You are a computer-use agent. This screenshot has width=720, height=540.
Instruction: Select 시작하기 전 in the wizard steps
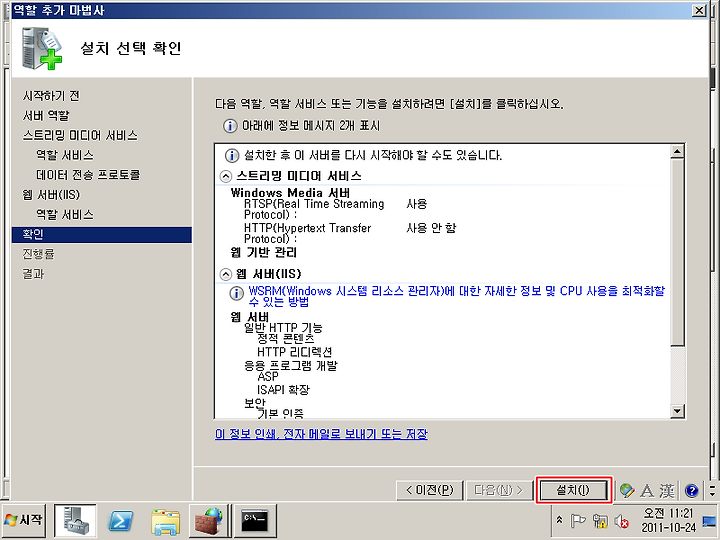[x=51, y=96]
